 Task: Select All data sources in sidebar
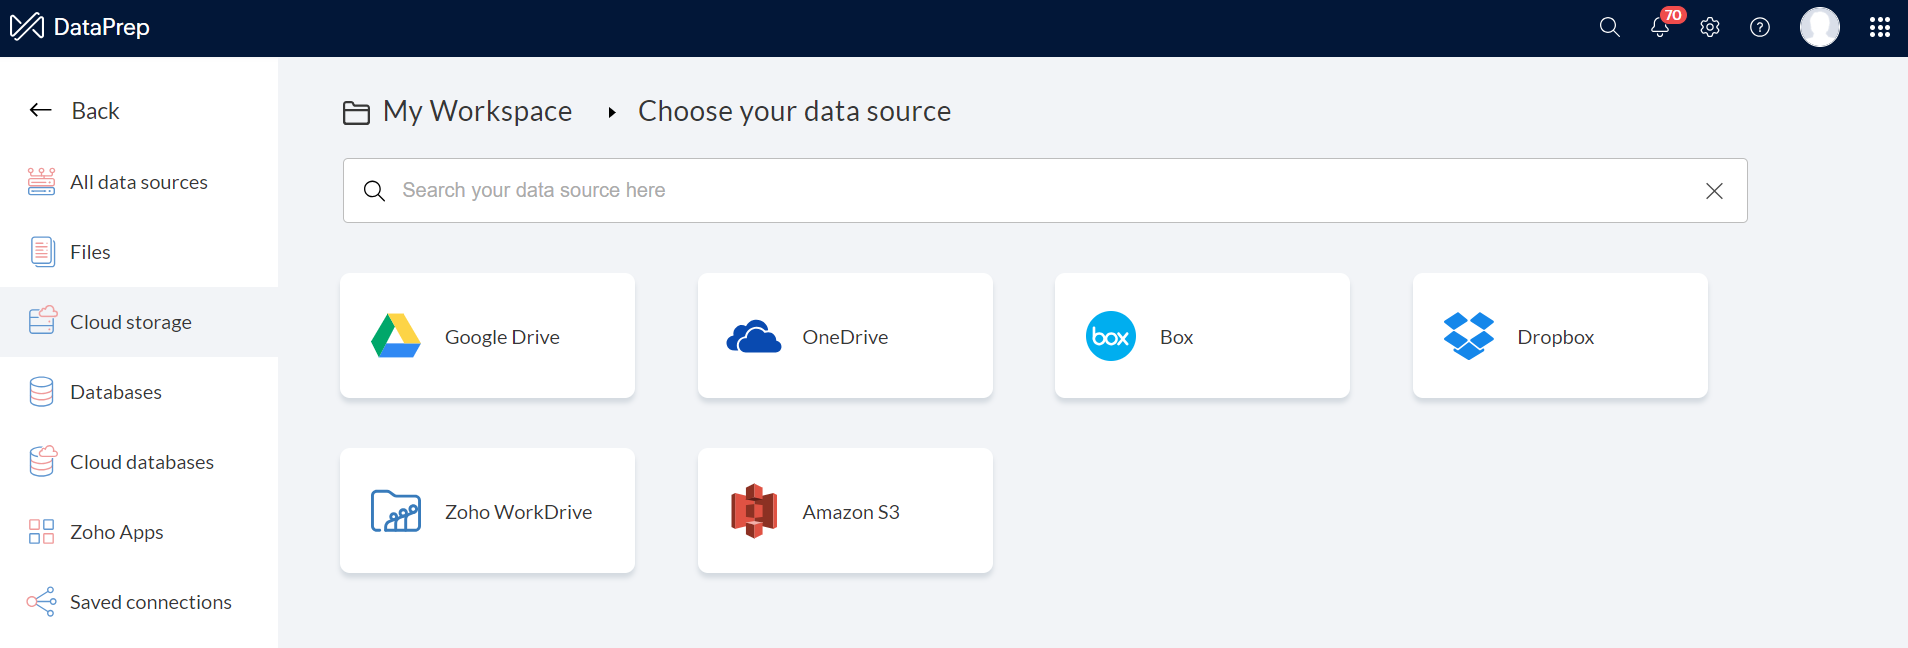click(138, 182)
